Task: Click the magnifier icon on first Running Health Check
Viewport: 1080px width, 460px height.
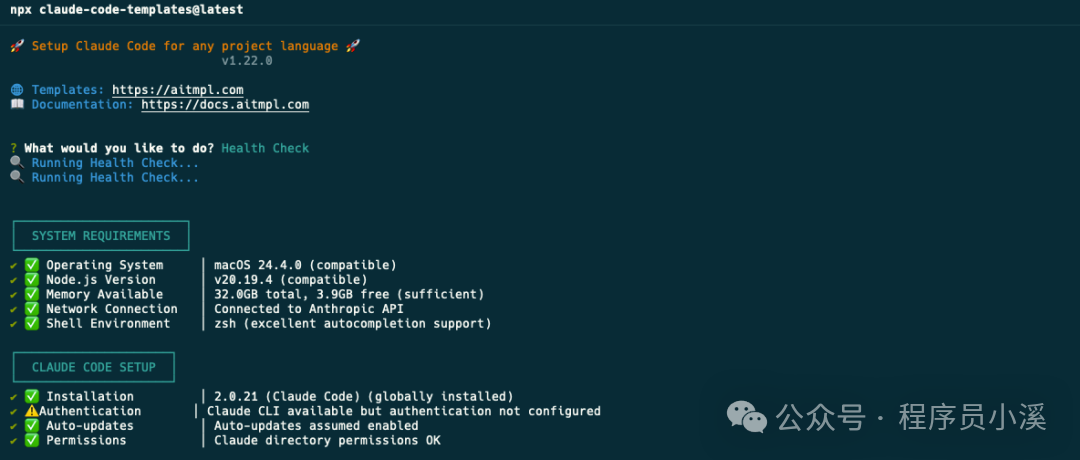Action: [x=17, y=163]
